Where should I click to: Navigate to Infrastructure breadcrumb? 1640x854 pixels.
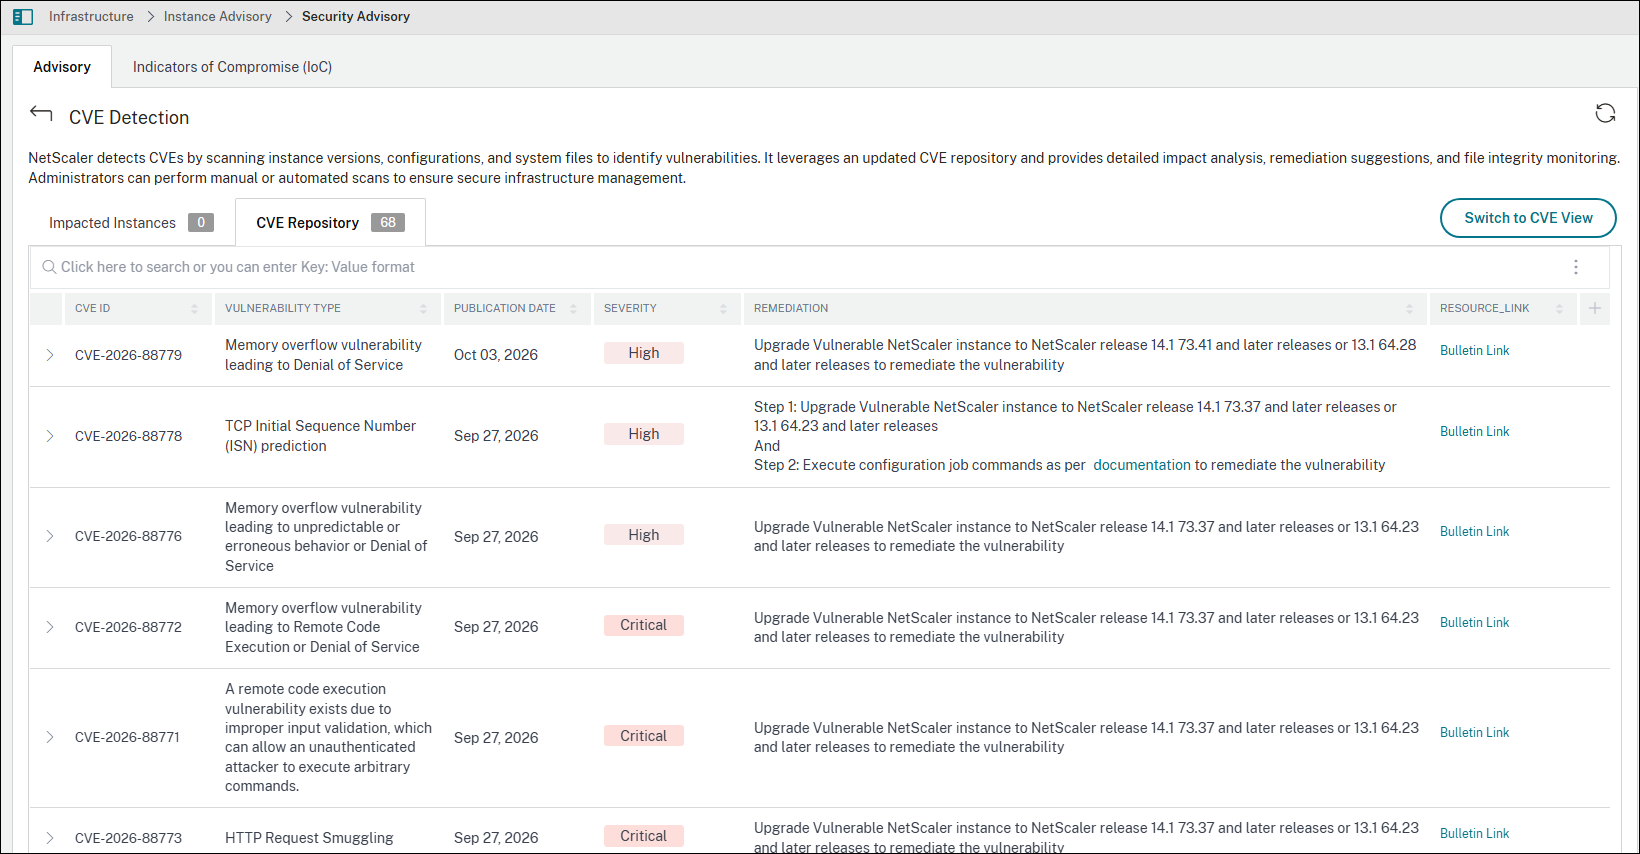pyautogui.click(x=91, y=17)
